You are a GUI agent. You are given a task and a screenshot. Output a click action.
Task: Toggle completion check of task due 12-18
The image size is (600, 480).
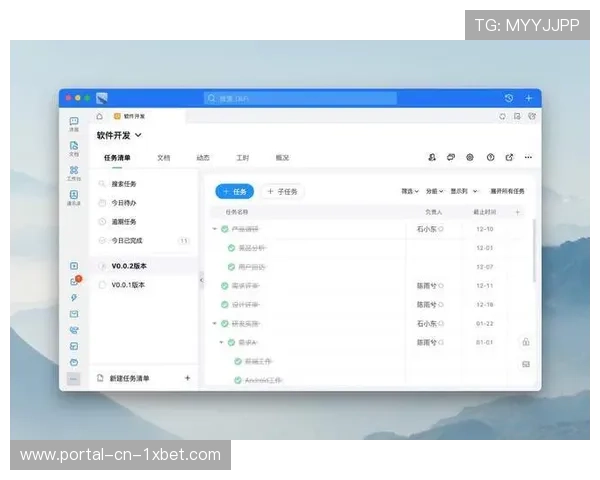point(225,305)
